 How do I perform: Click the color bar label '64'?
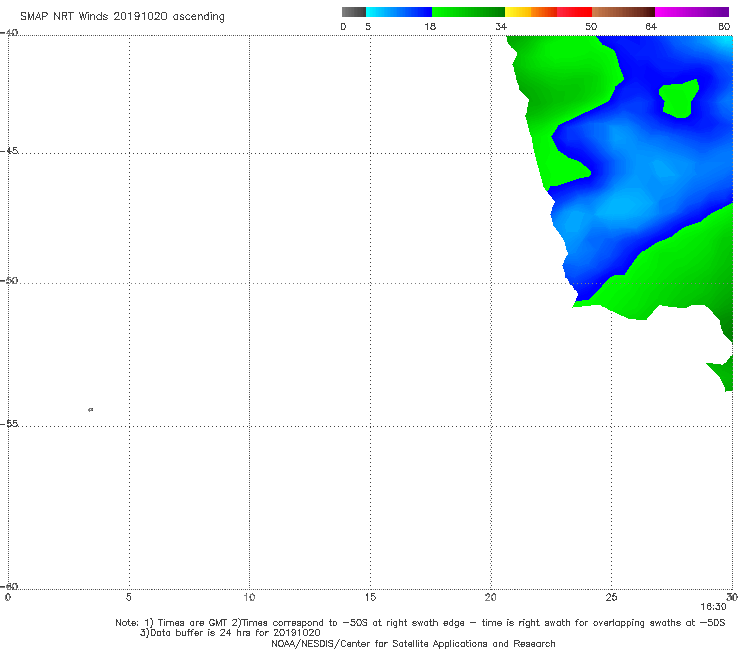coord(651,27)
